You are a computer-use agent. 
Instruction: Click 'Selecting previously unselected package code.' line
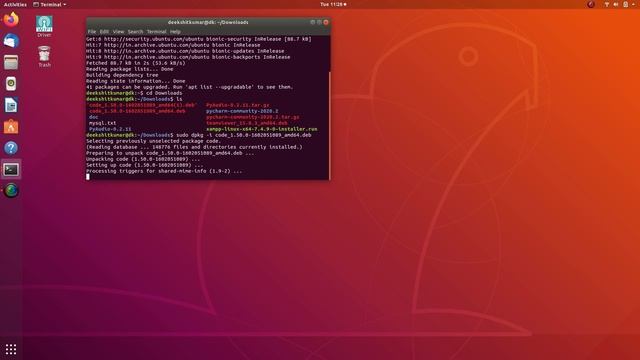(153, 141)
